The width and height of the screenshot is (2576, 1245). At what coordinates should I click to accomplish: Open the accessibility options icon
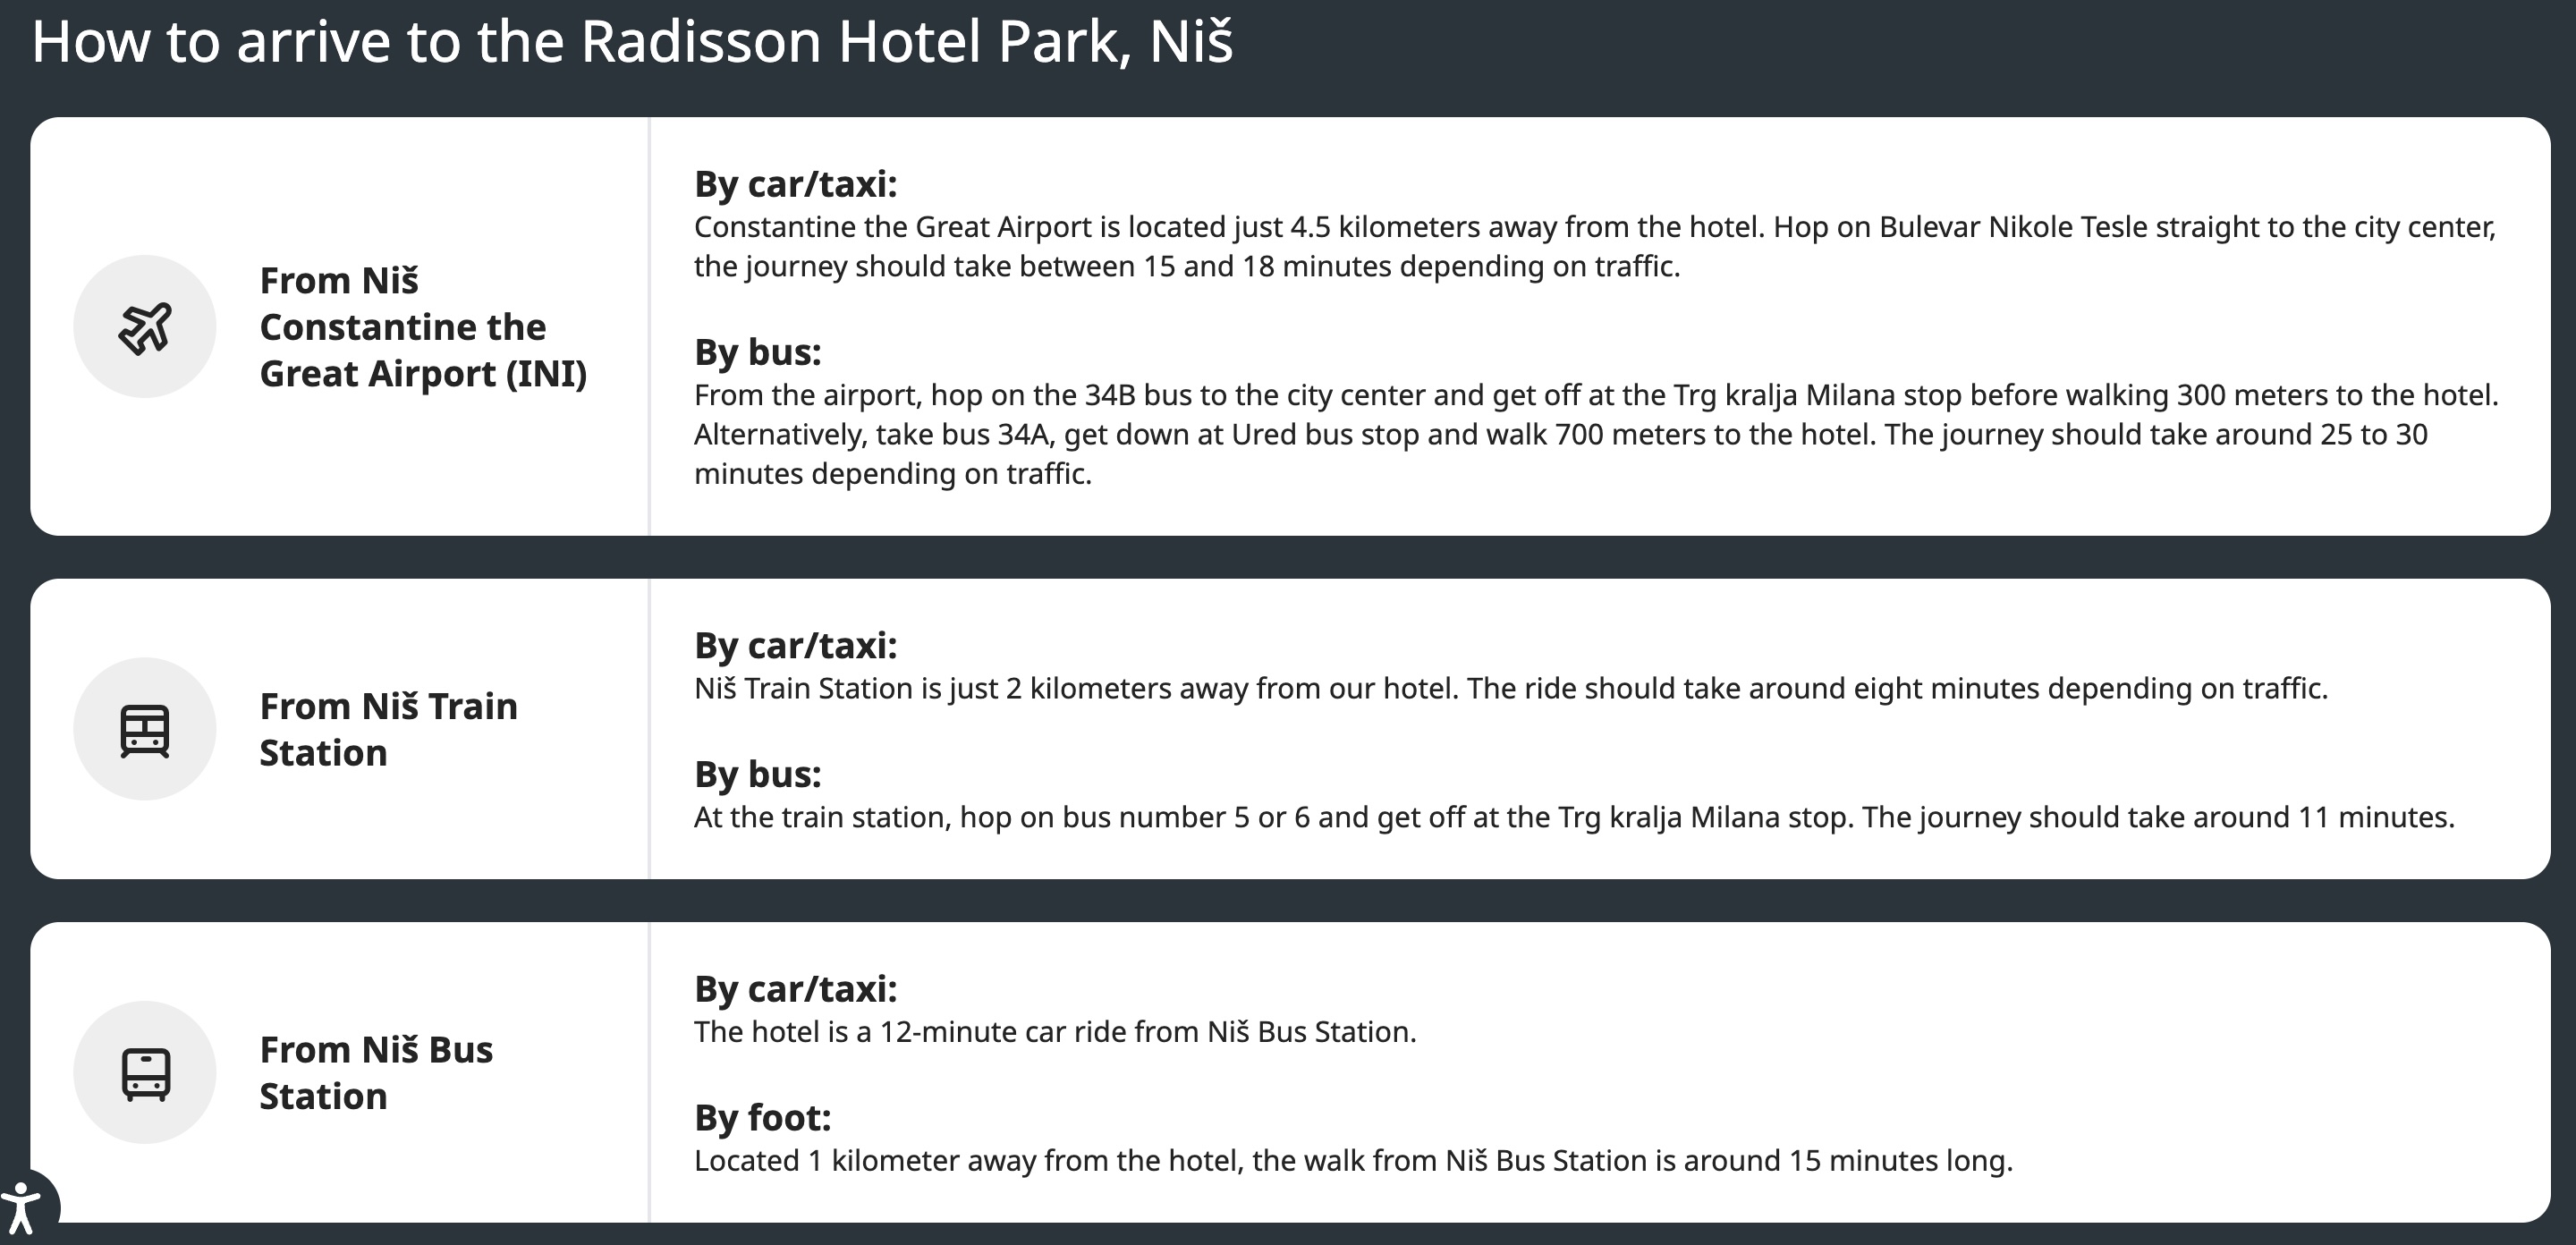21,1208
